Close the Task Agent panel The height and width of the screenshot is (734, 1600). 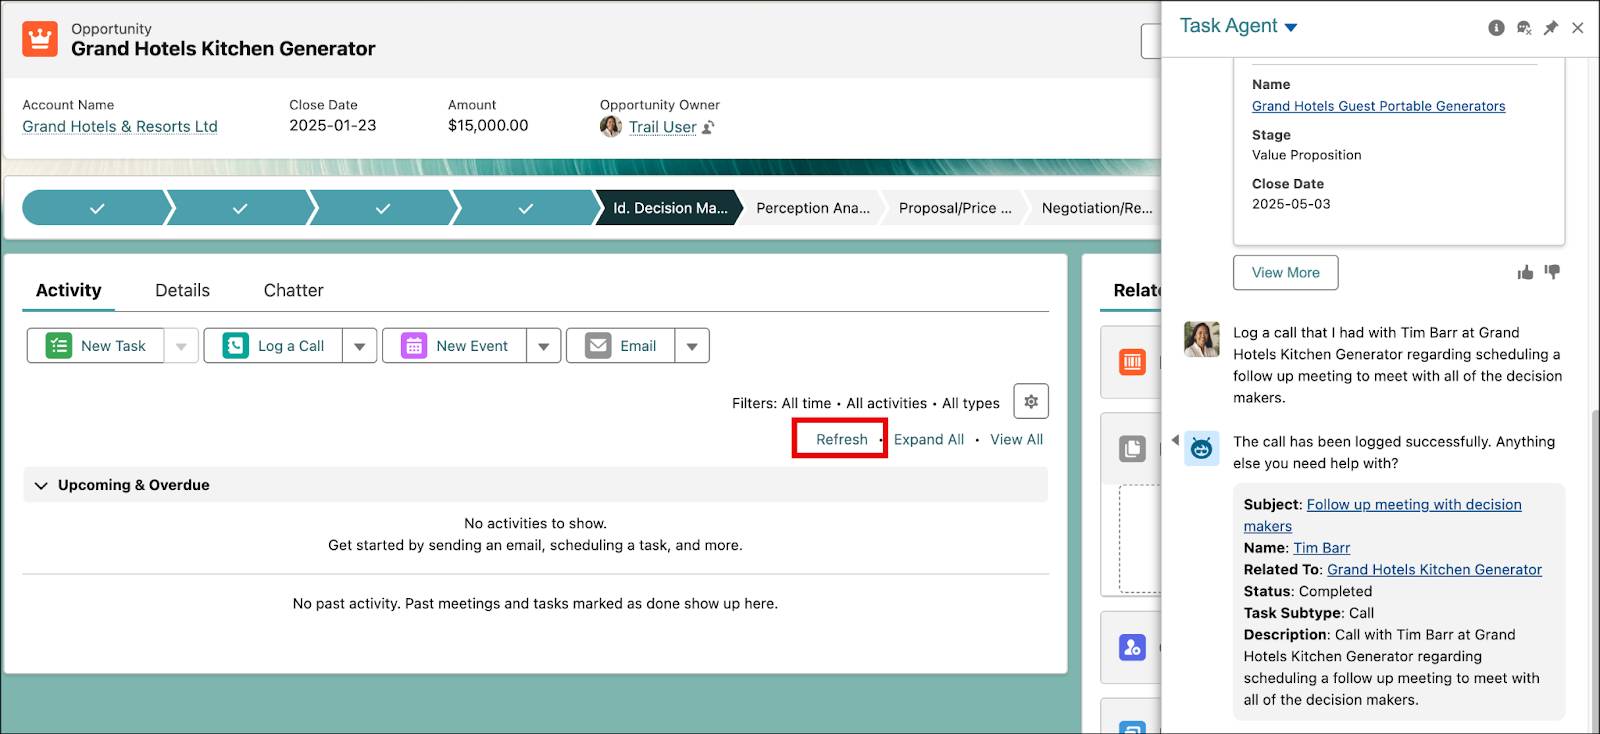[1578, 28]
